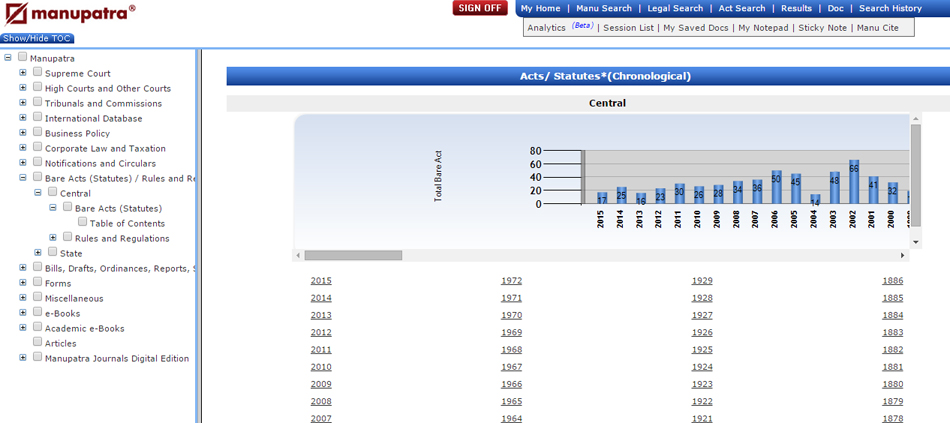The width and height of the screenshot is (950, 423).
Task: Select Miscellaneous tree item
Action: 74,299
